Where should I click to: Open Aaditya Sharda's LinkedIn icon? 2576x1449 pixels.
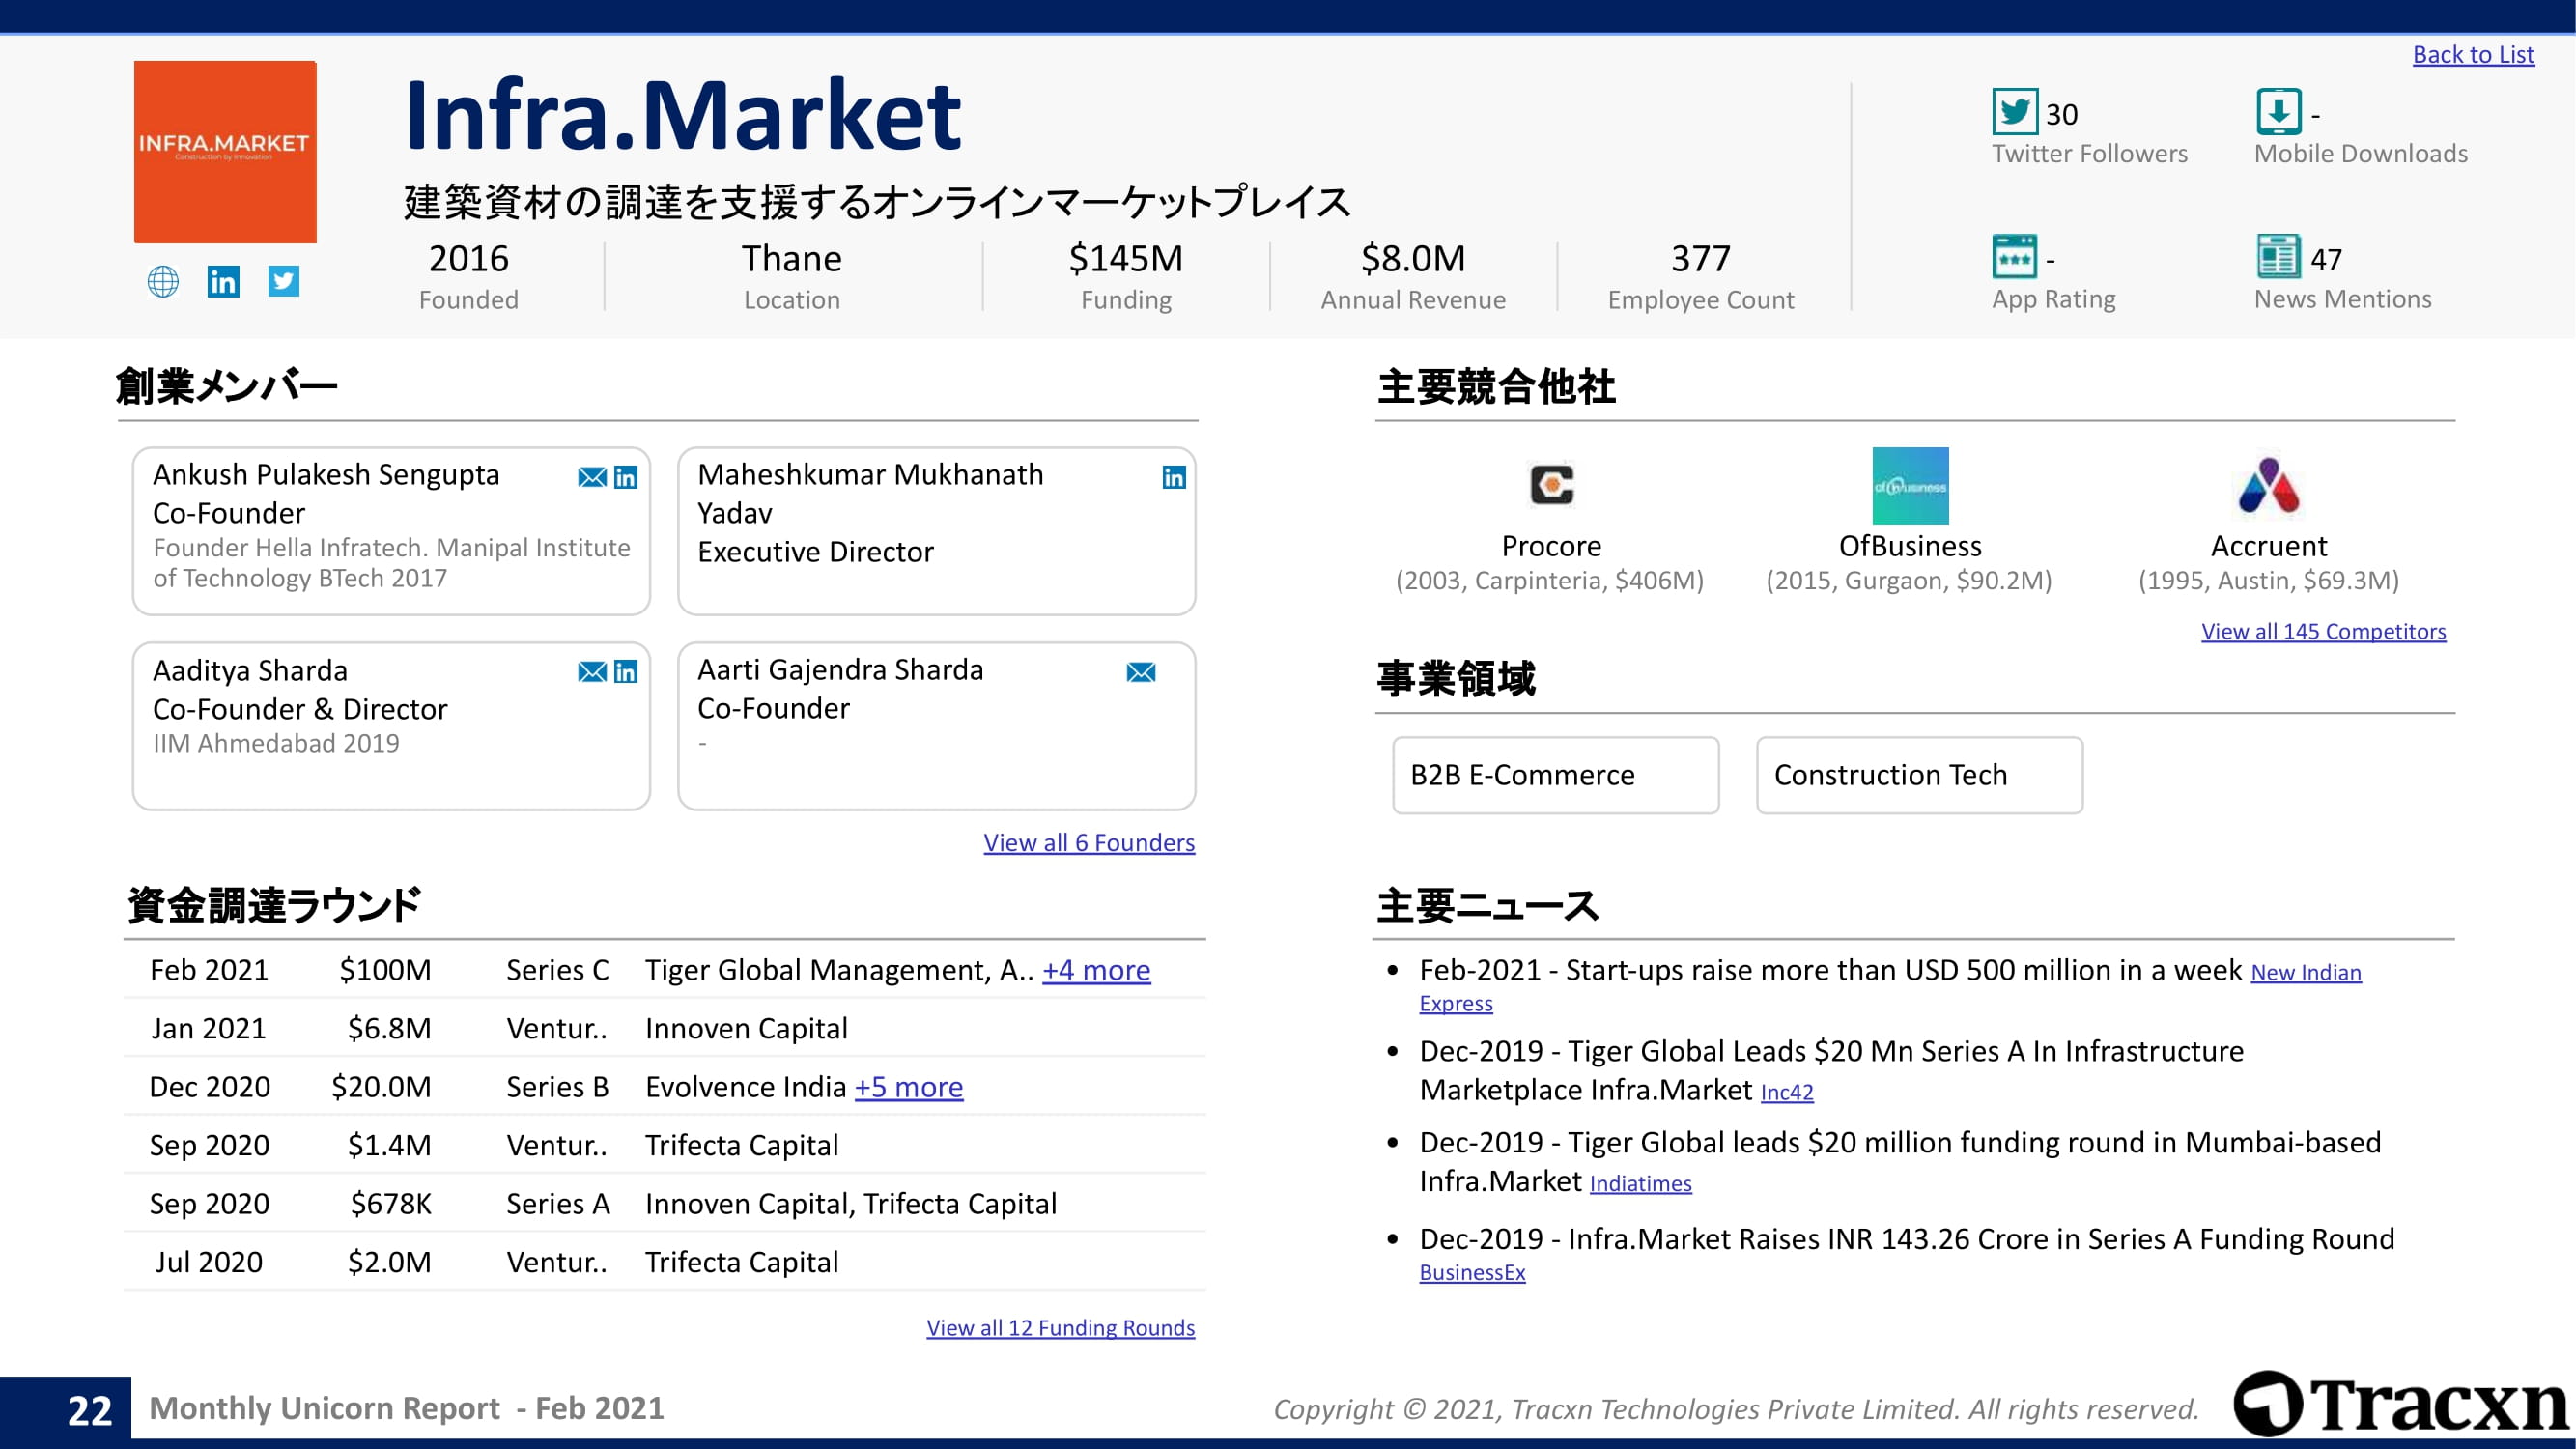tap(626, 672)
